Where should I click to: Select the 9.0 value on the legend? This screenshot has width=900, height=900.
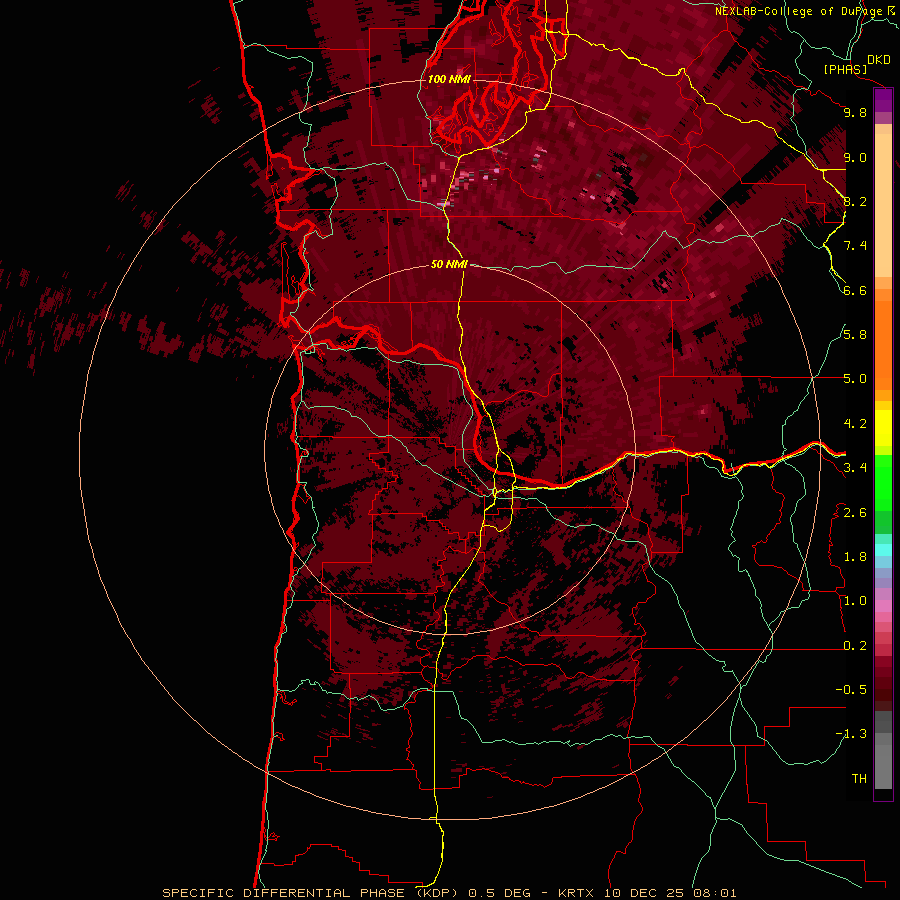click(855, 157)
